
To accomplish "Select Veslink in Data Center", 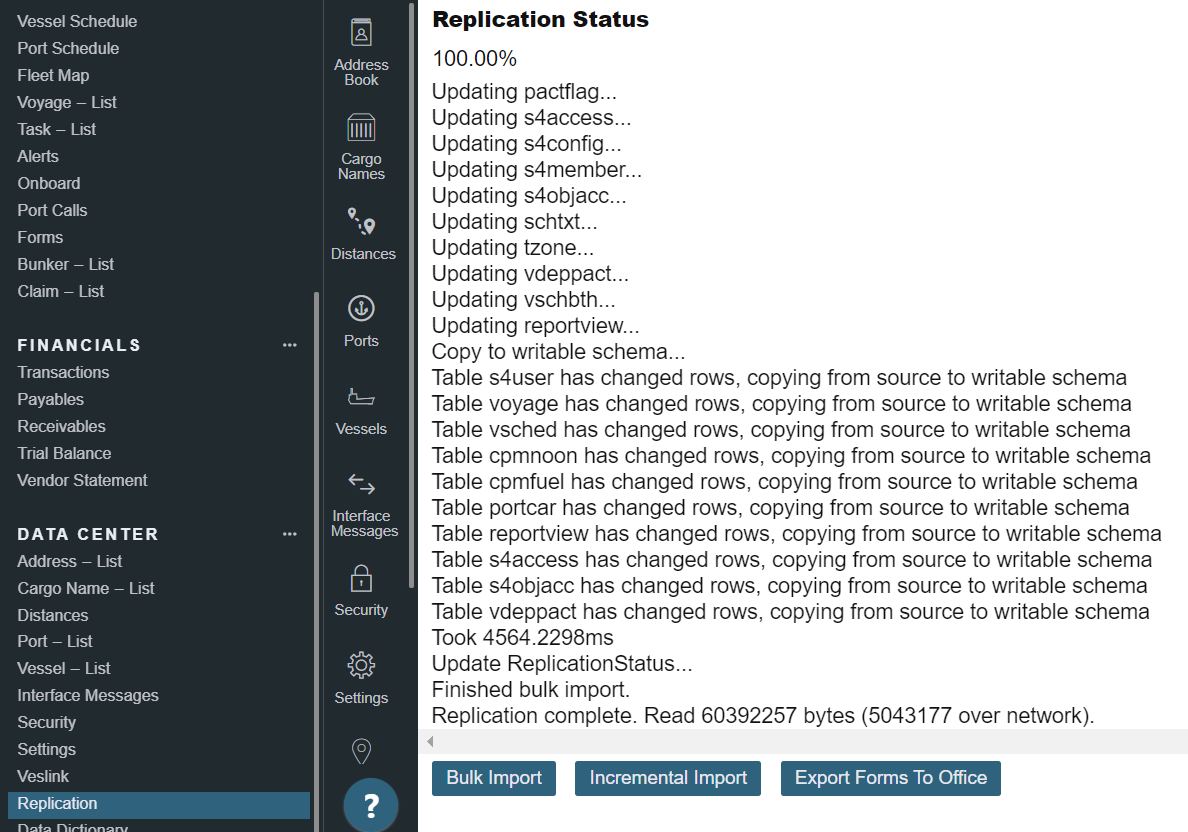I will point(43,776).
